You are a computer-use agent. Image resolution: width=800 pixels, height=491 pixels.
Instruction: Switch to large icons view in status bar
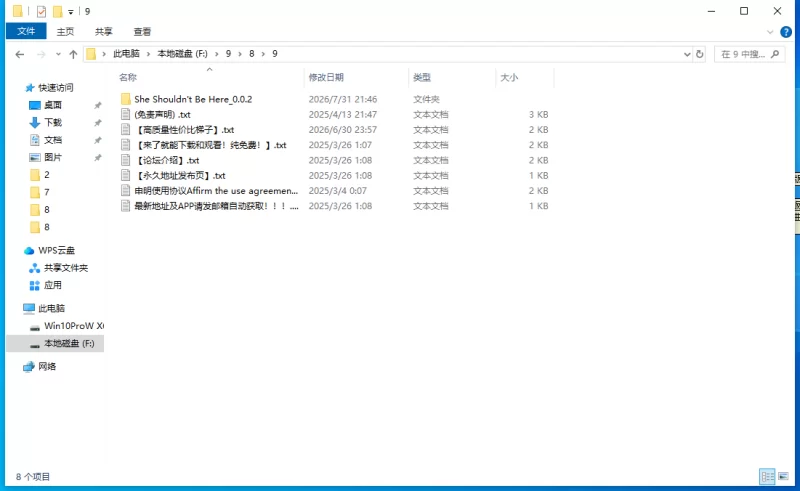tap(783, 477)
